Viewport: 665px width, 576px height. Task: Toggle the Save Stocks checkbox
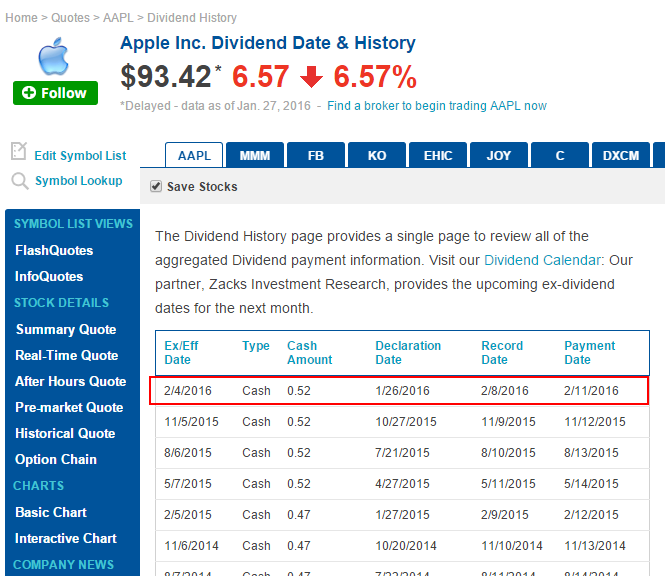[x=156, y=186]
